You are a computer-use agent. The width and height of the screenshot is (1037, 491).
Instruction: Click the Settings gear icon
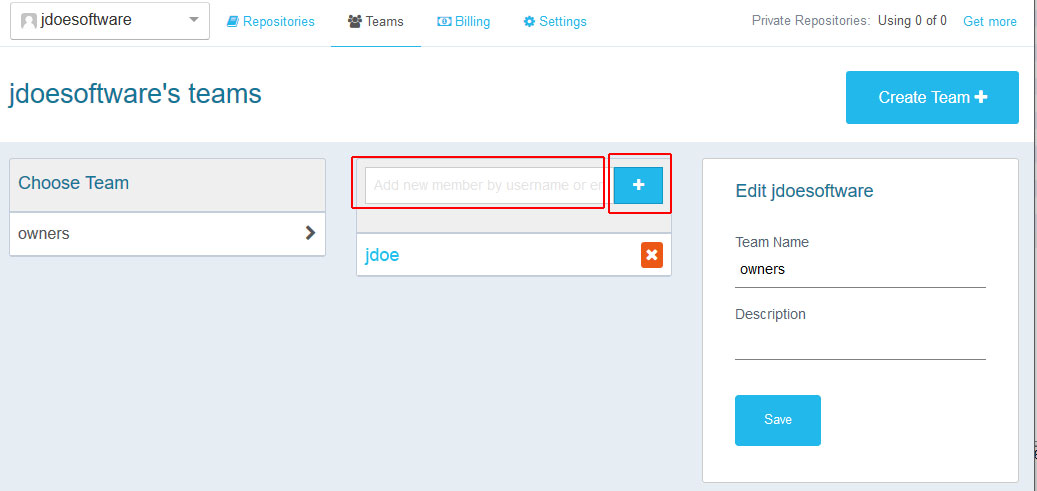pos(529,21)
